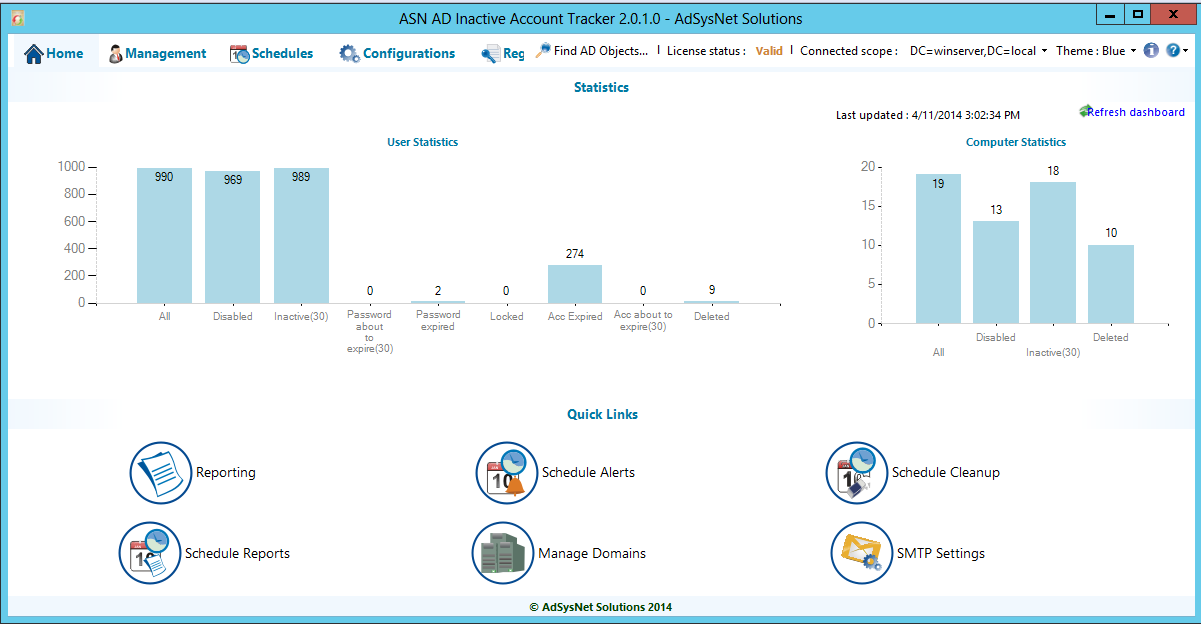Click the Reporting quick link icon

pos(160,472)
